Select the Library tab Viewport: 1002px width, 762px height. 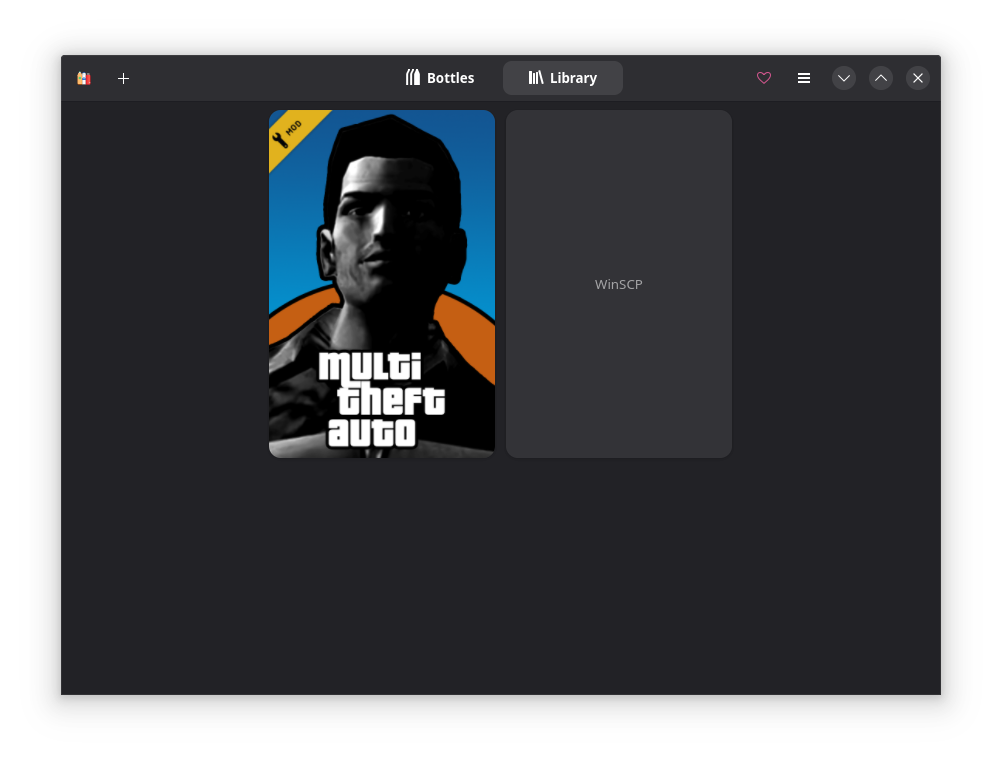pos(563,78)
